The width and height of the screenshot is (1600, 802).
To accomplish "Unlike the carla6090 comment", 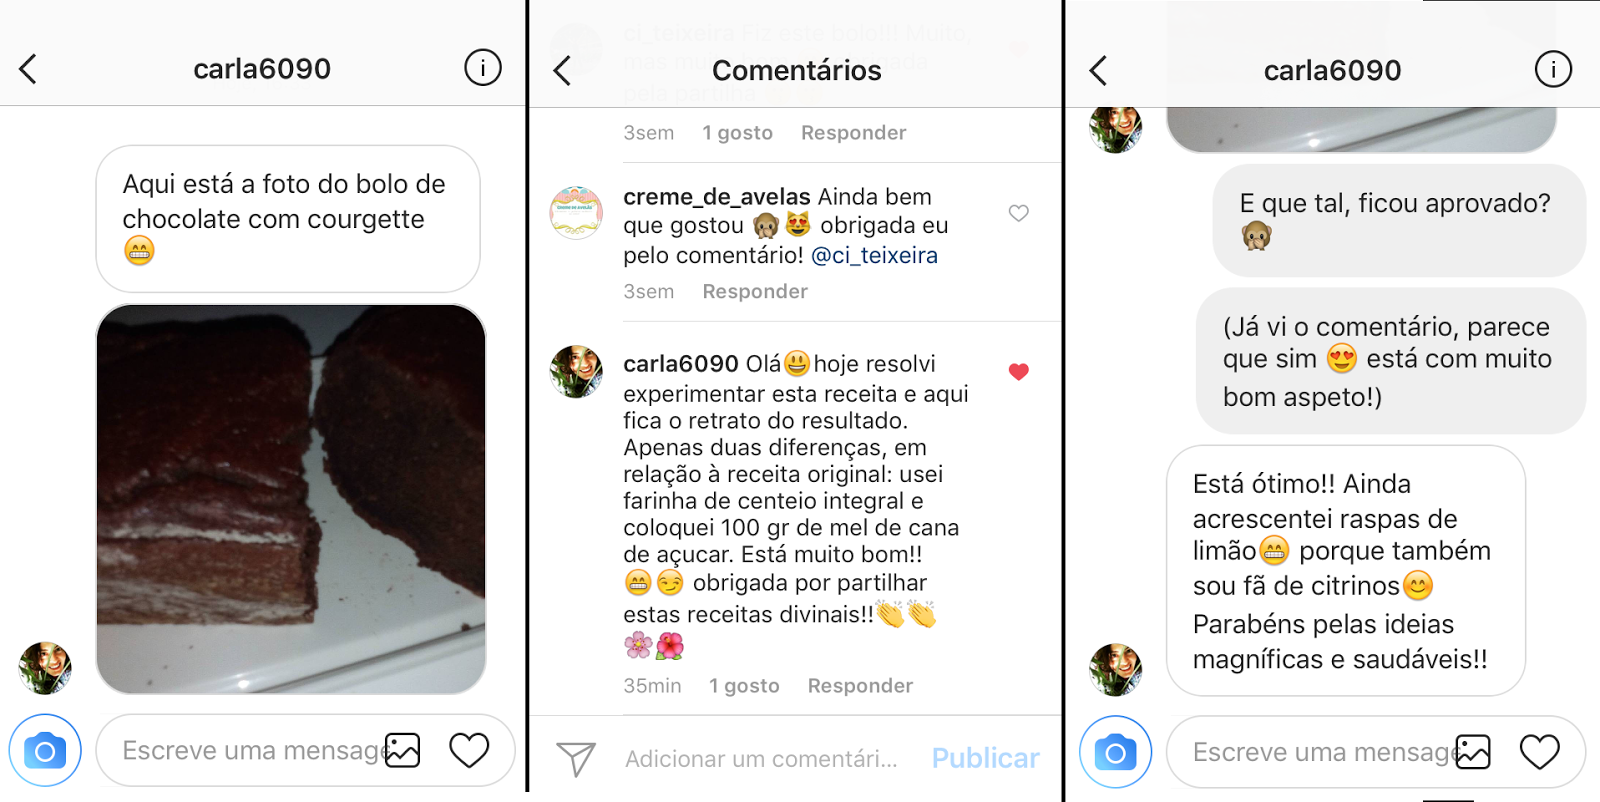I will coord(1018,372).
